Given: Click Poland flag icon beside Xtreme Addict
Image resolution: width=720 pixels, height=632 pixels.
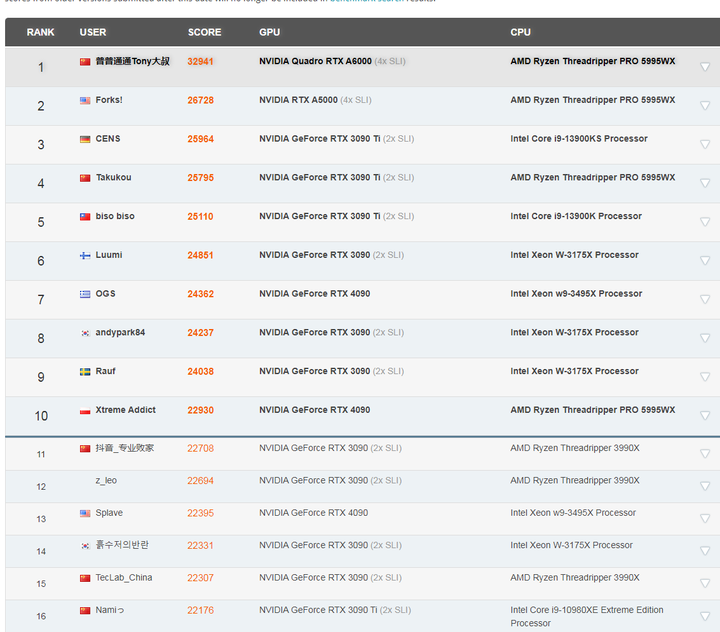Looking at the screenshot, I should click(x=85, y=411).
